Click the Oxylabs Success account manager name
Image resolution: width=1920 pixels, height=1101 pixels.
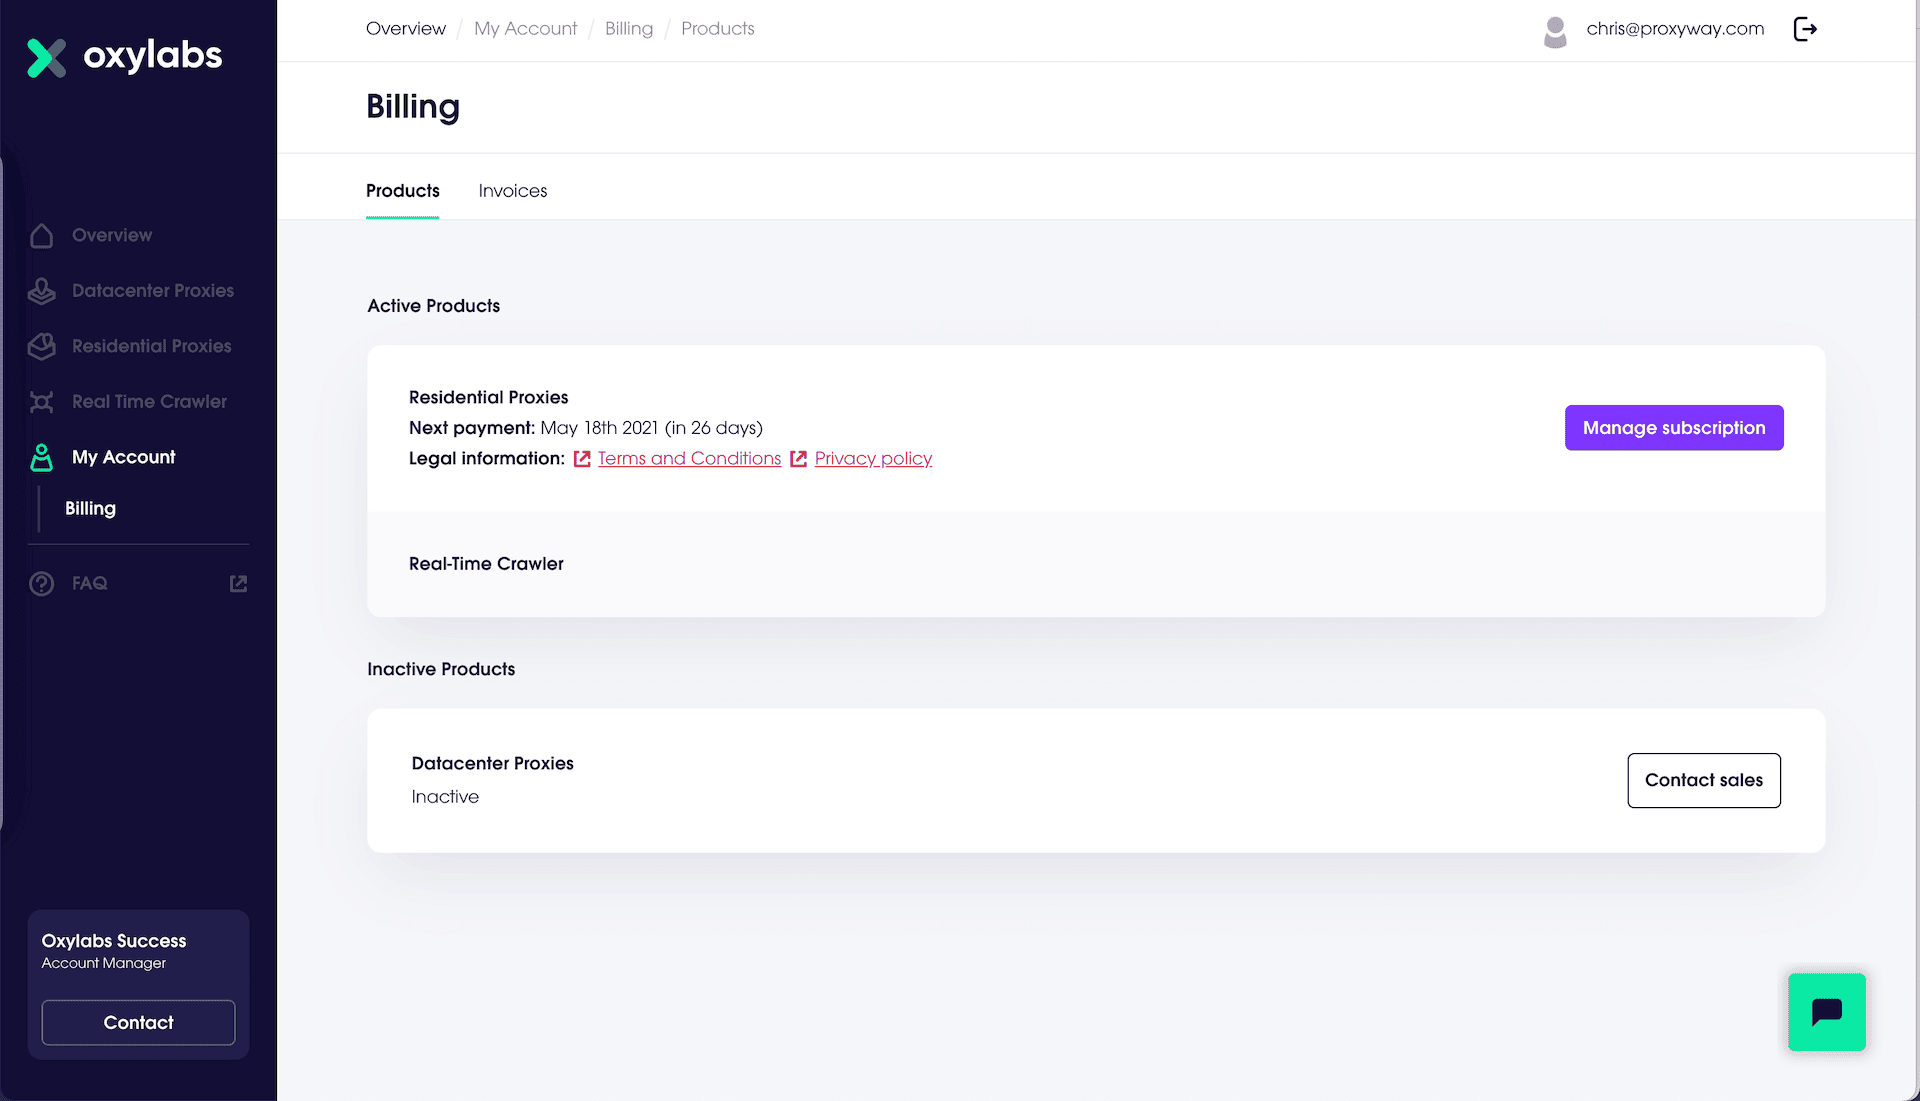pos(113,941)
